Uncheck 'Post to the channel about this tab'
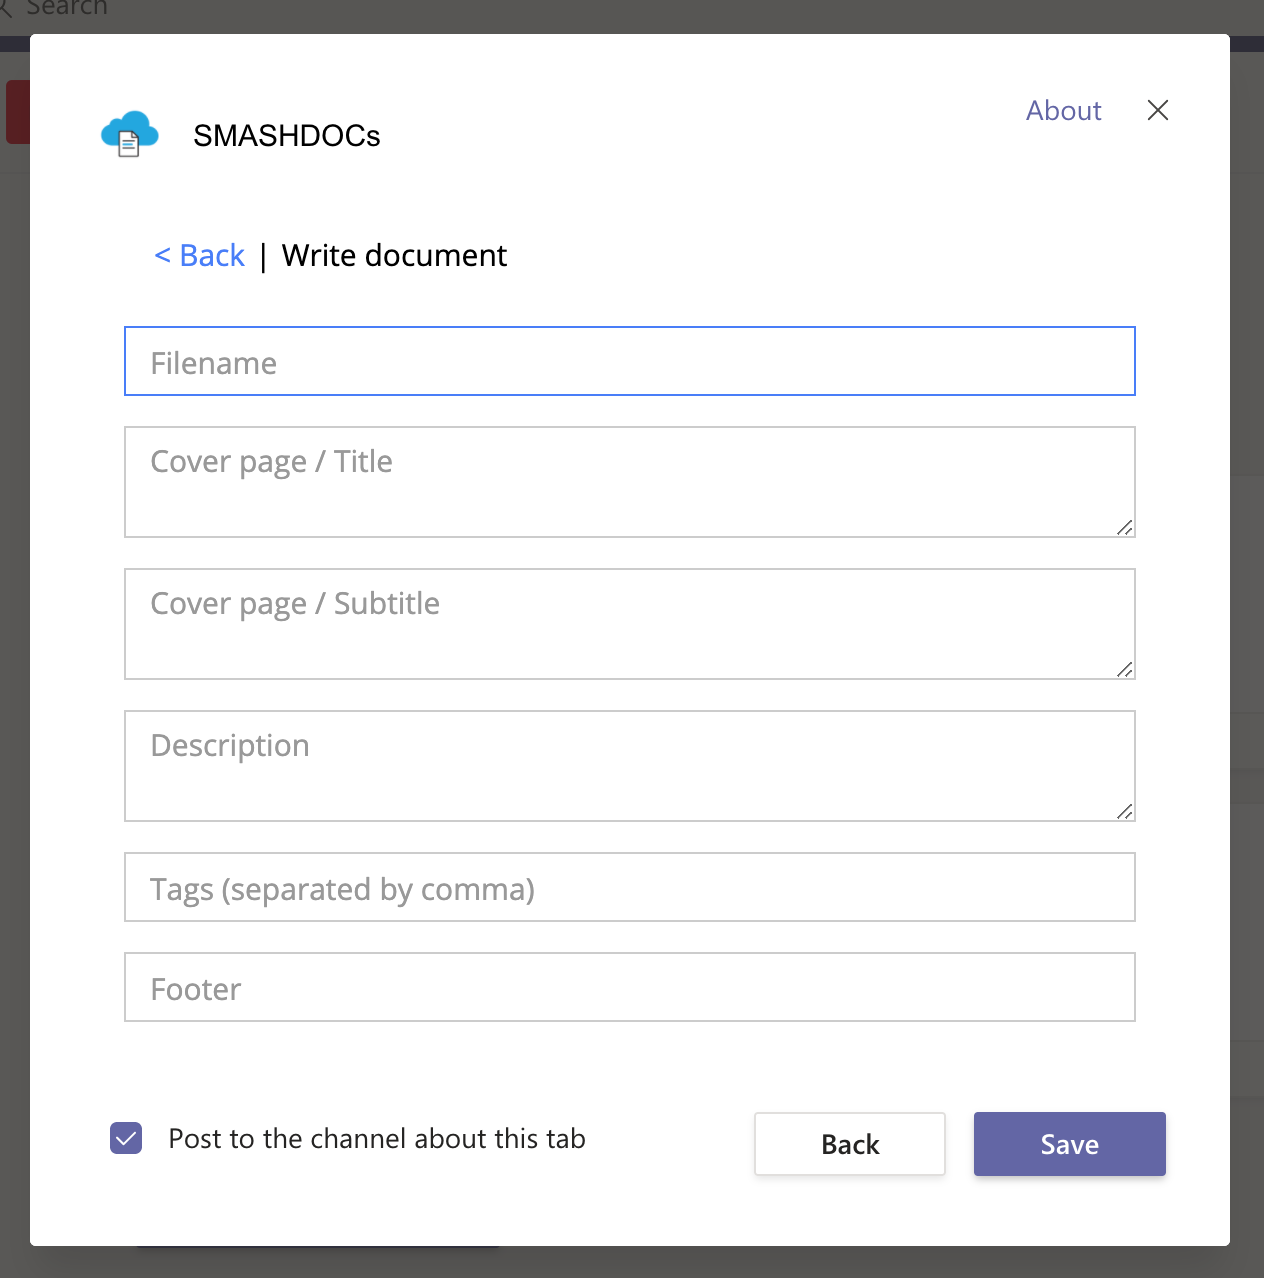This screenshot has height=1278, width=1264. [126, 1138]
